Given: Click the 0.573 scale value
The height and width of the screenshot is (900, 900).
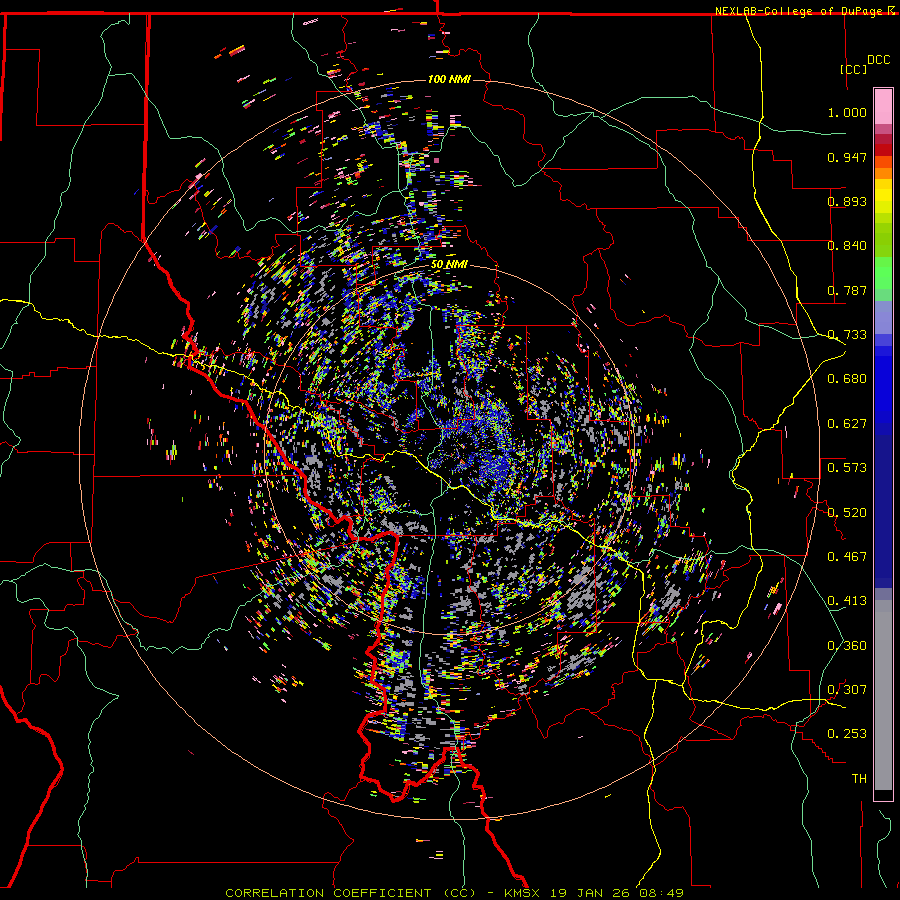Looking at the screenshot, I should (x=847, y=468).
